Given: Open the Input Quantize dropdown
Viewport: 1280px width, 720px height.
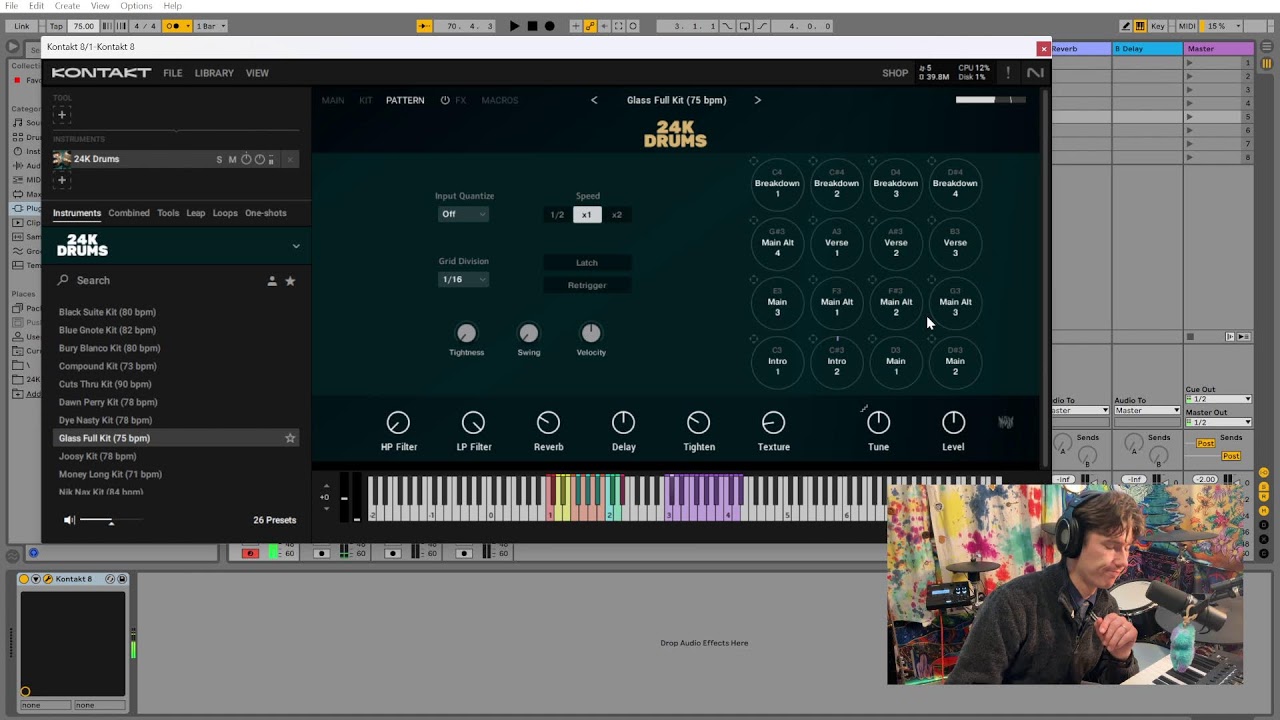Looking at the screenshot, I should 464,214.
